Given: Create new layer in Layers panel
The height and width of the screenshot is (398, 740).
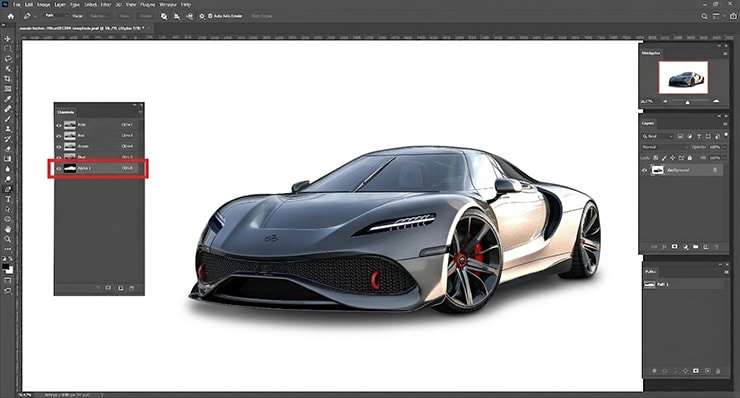Looking at the screenshot, I should point(706,247).
